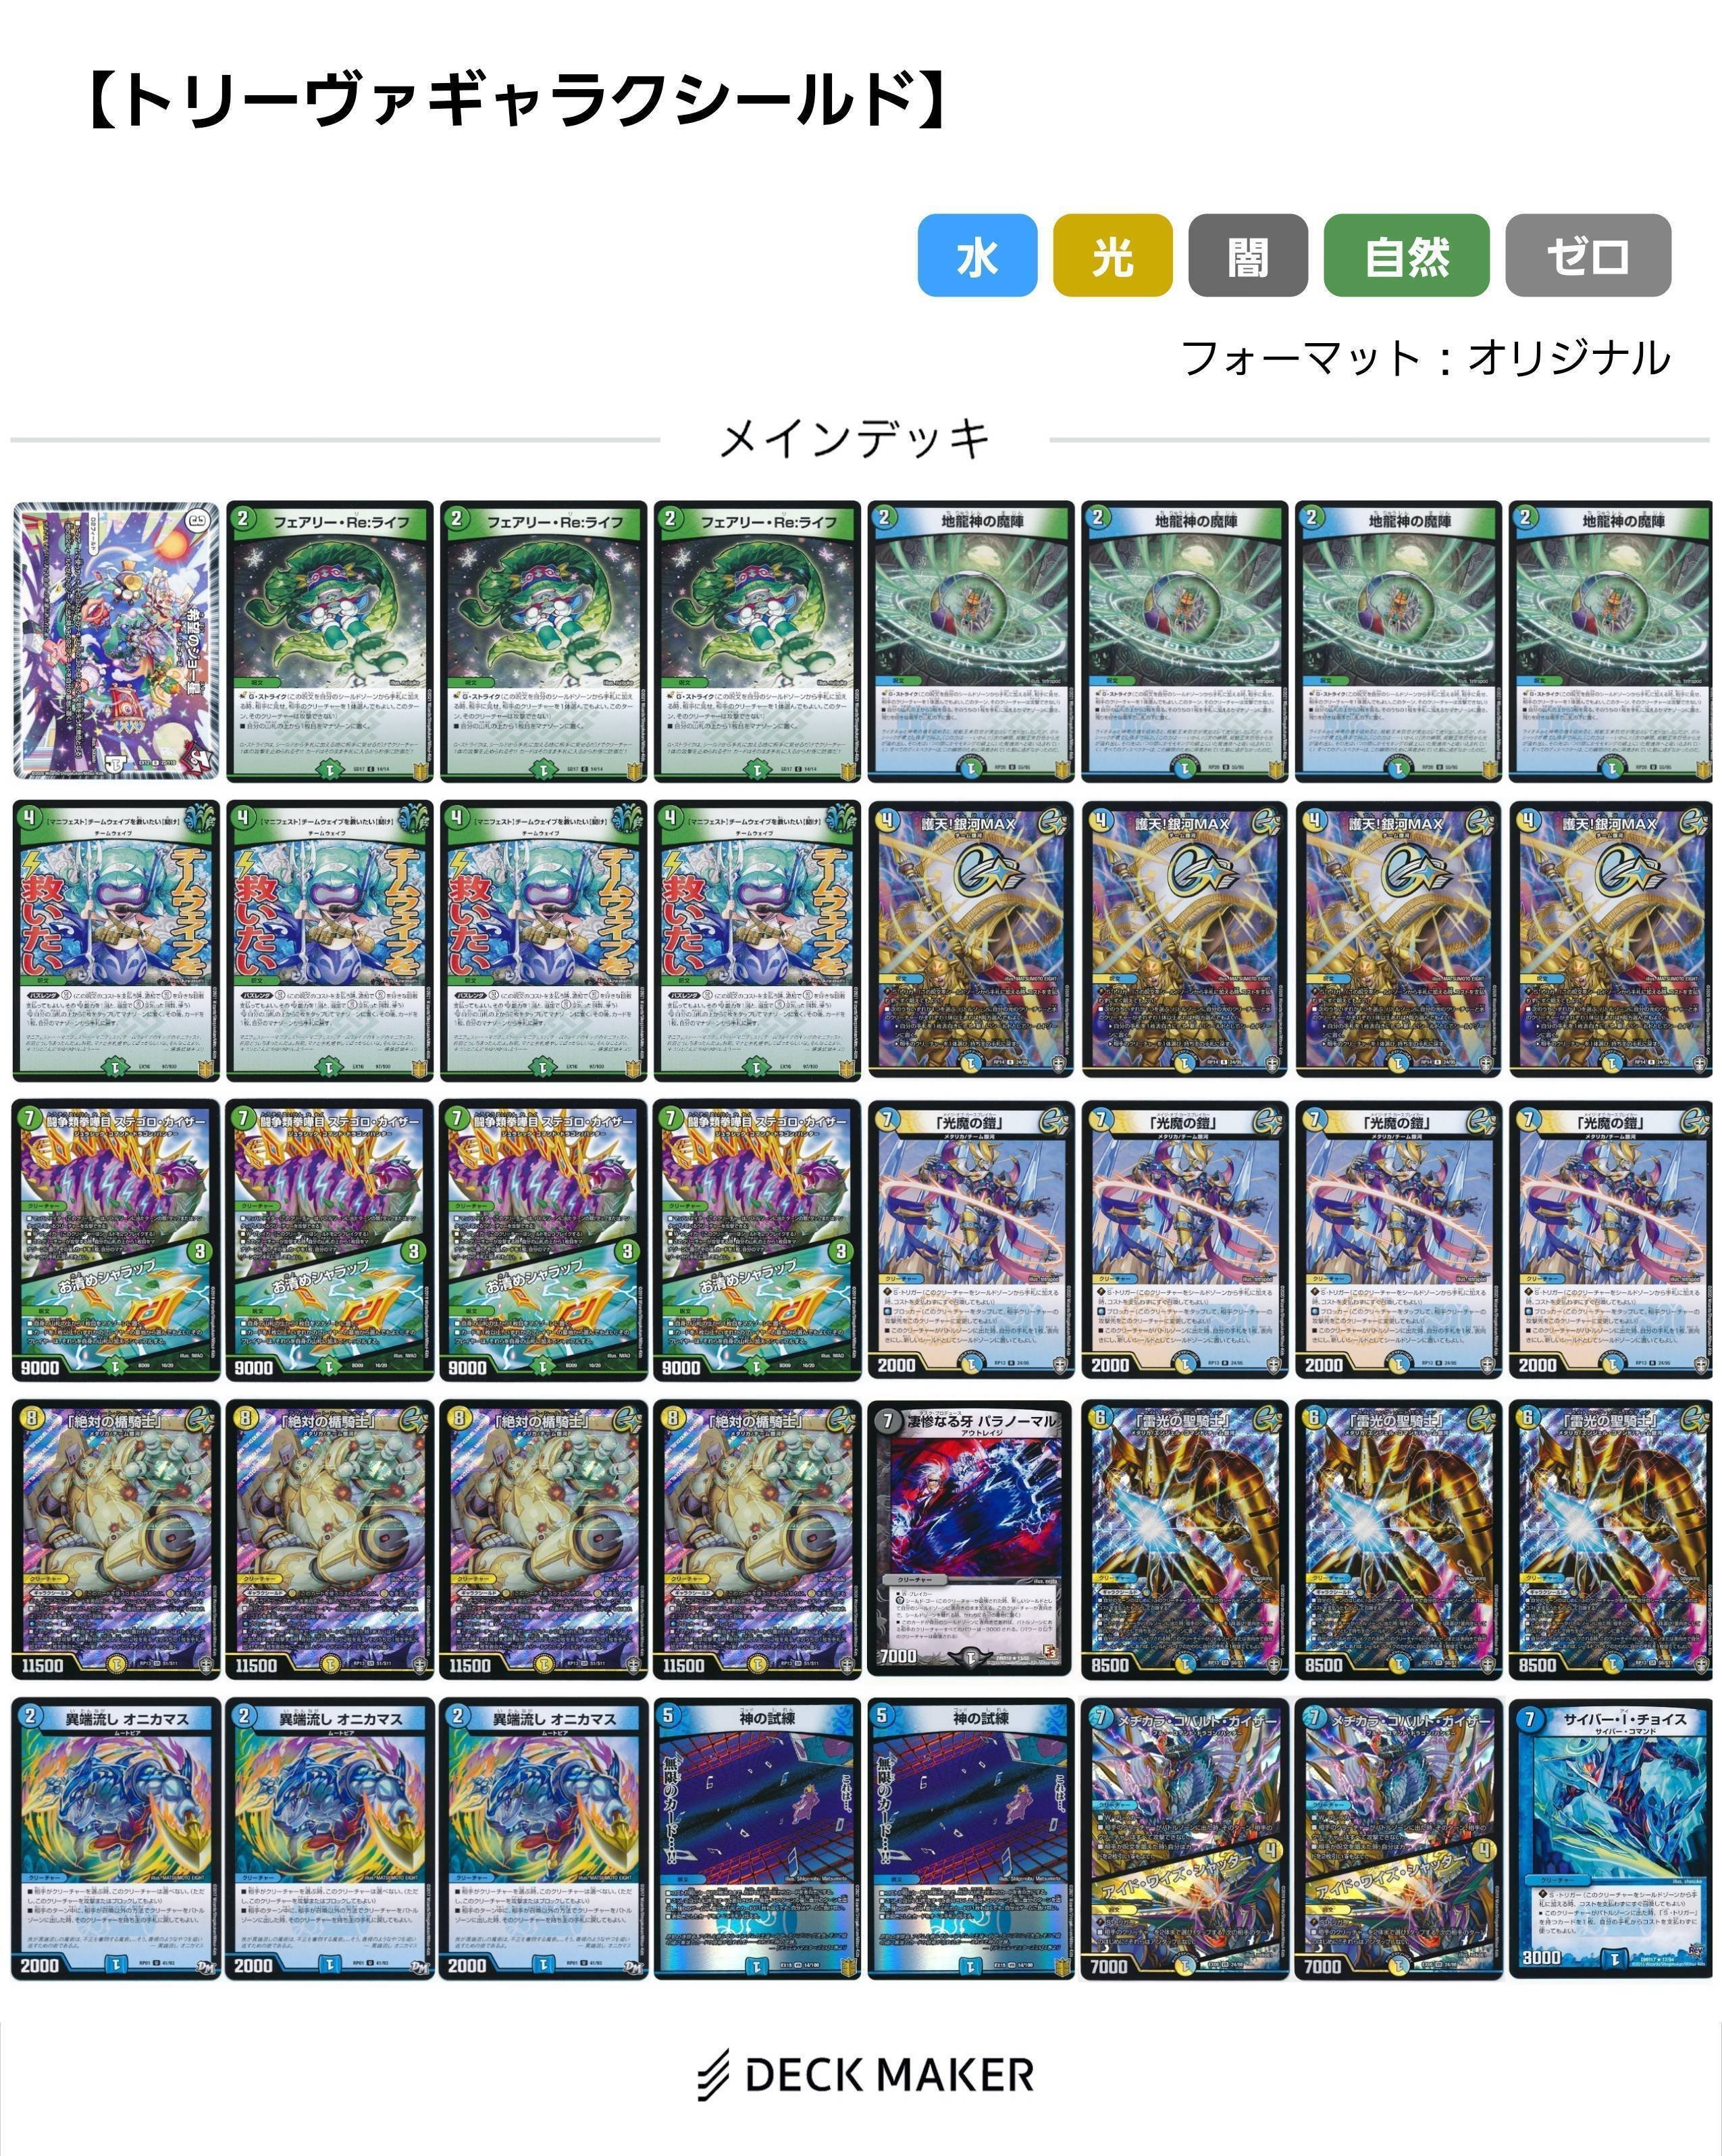
Task: Select the green 自然 civilization badge
Action: click(1406, 255)
